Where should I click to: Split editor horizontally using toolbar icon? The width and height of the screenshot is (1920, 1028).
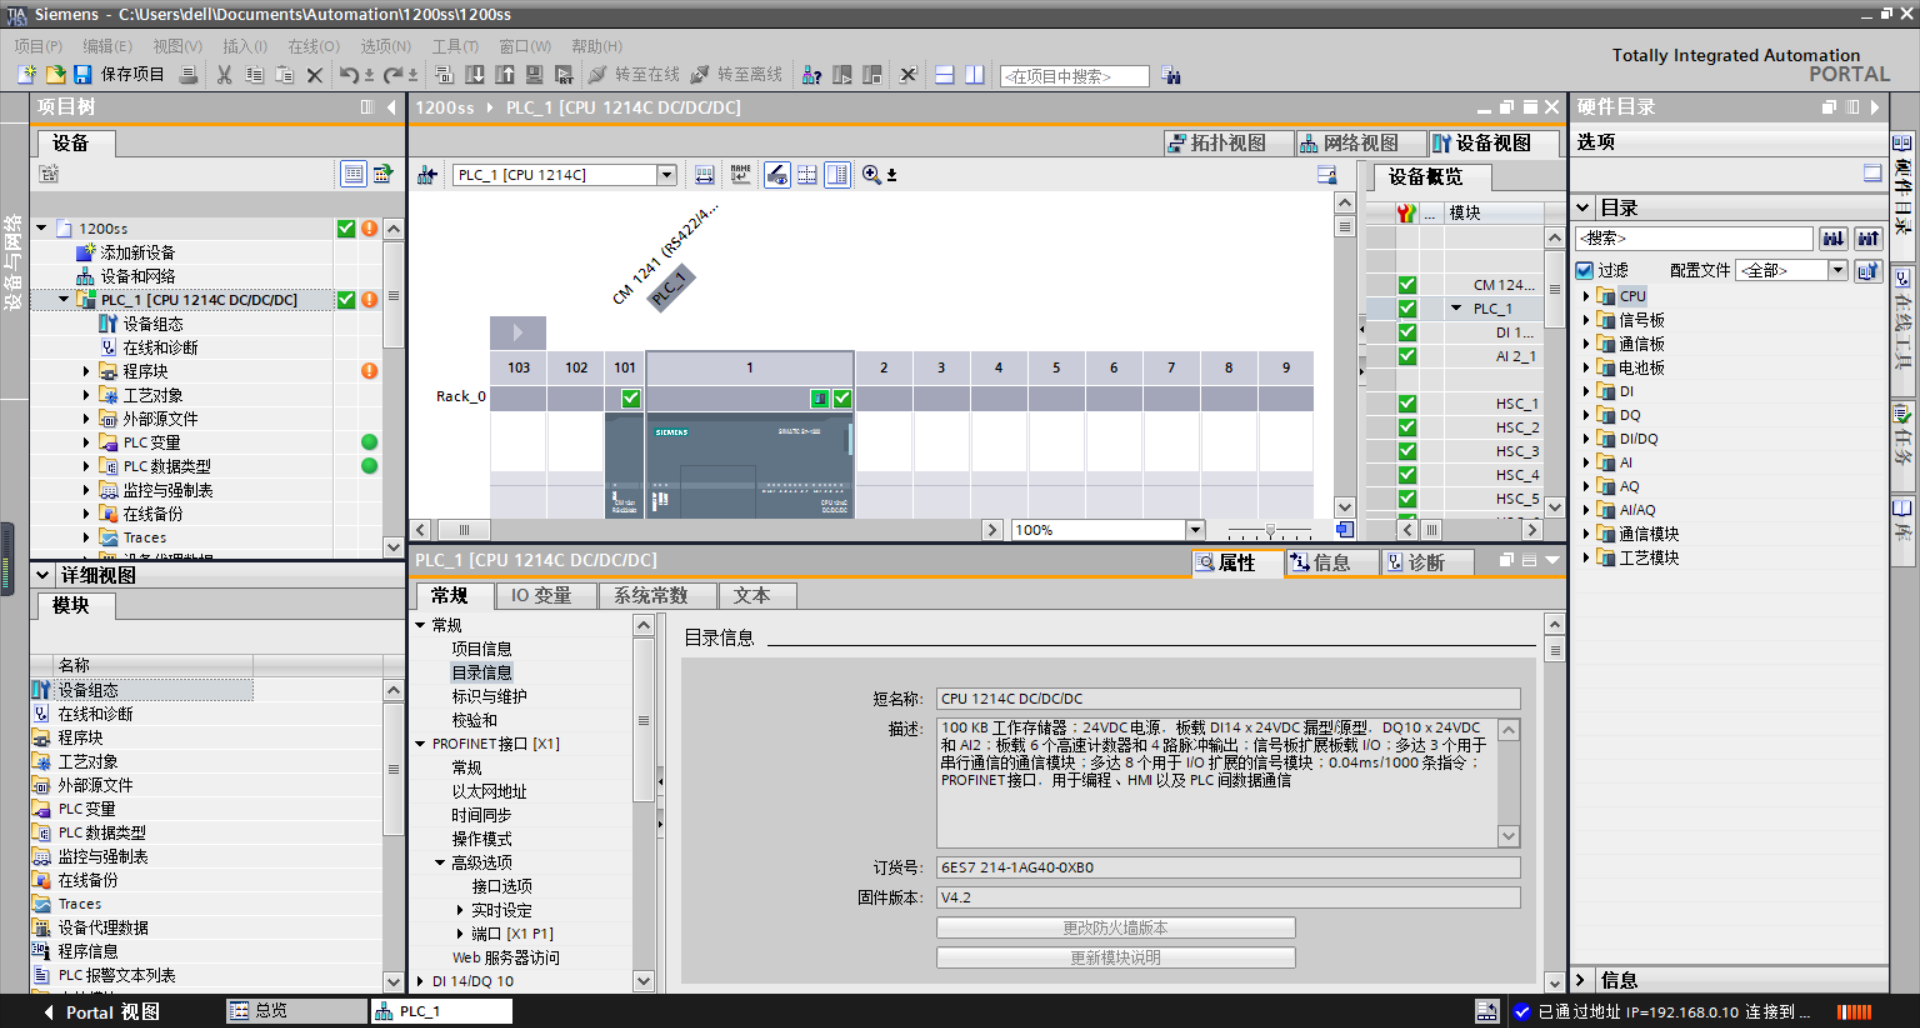point(944,75)
